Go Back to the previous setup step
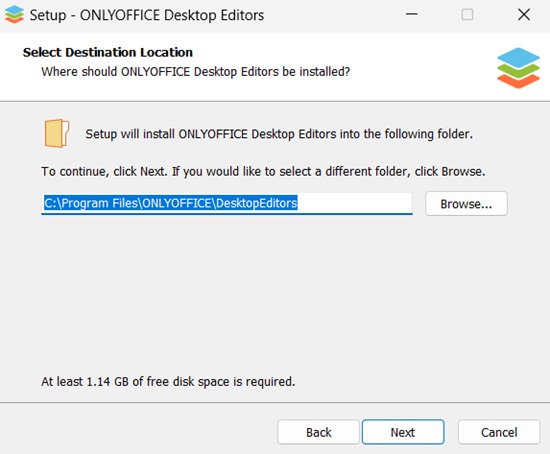Image resolution: width=550 pixels, height=454 pixels. pyautogui.click(x=318, y=432)
